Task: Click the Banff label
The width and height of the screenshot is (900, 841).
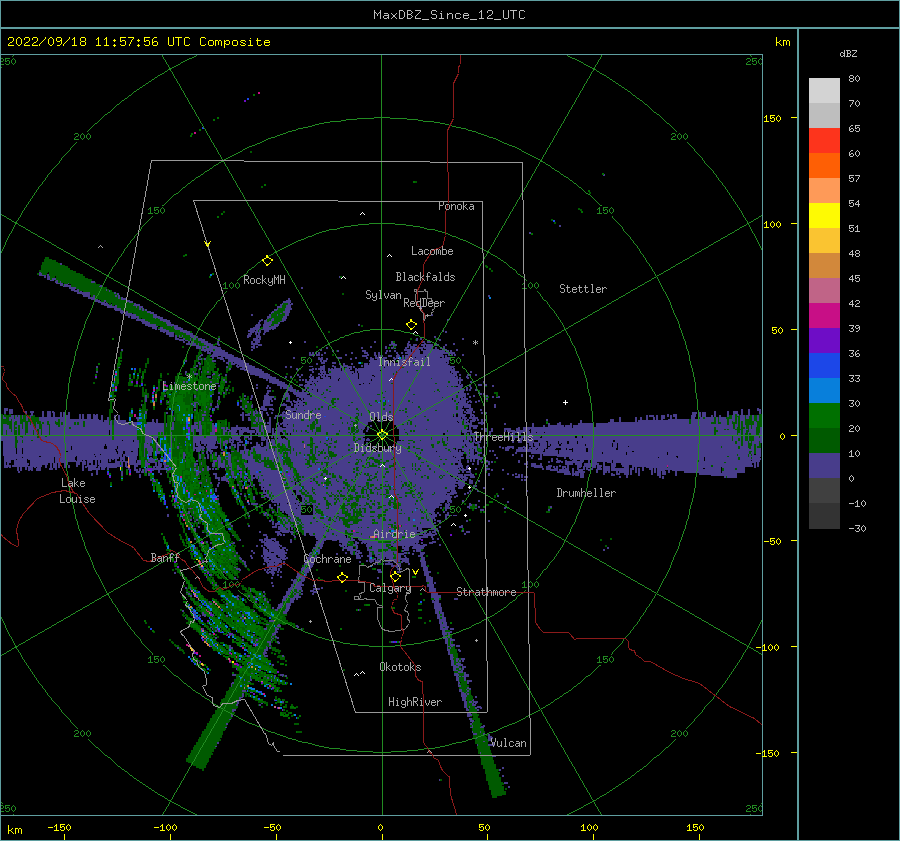Action: click(x=165, y=557)
